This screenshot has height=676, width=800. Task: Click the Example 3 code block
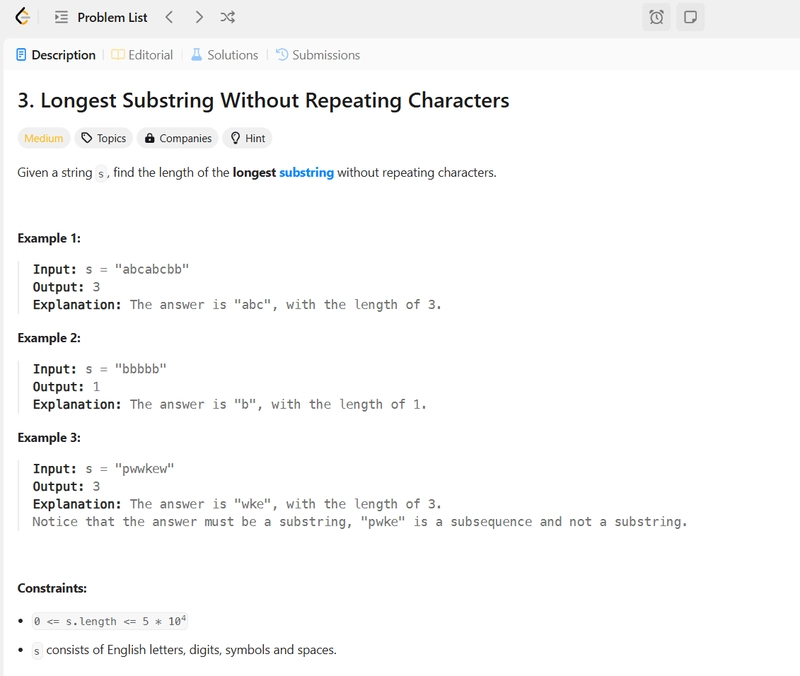359,495
